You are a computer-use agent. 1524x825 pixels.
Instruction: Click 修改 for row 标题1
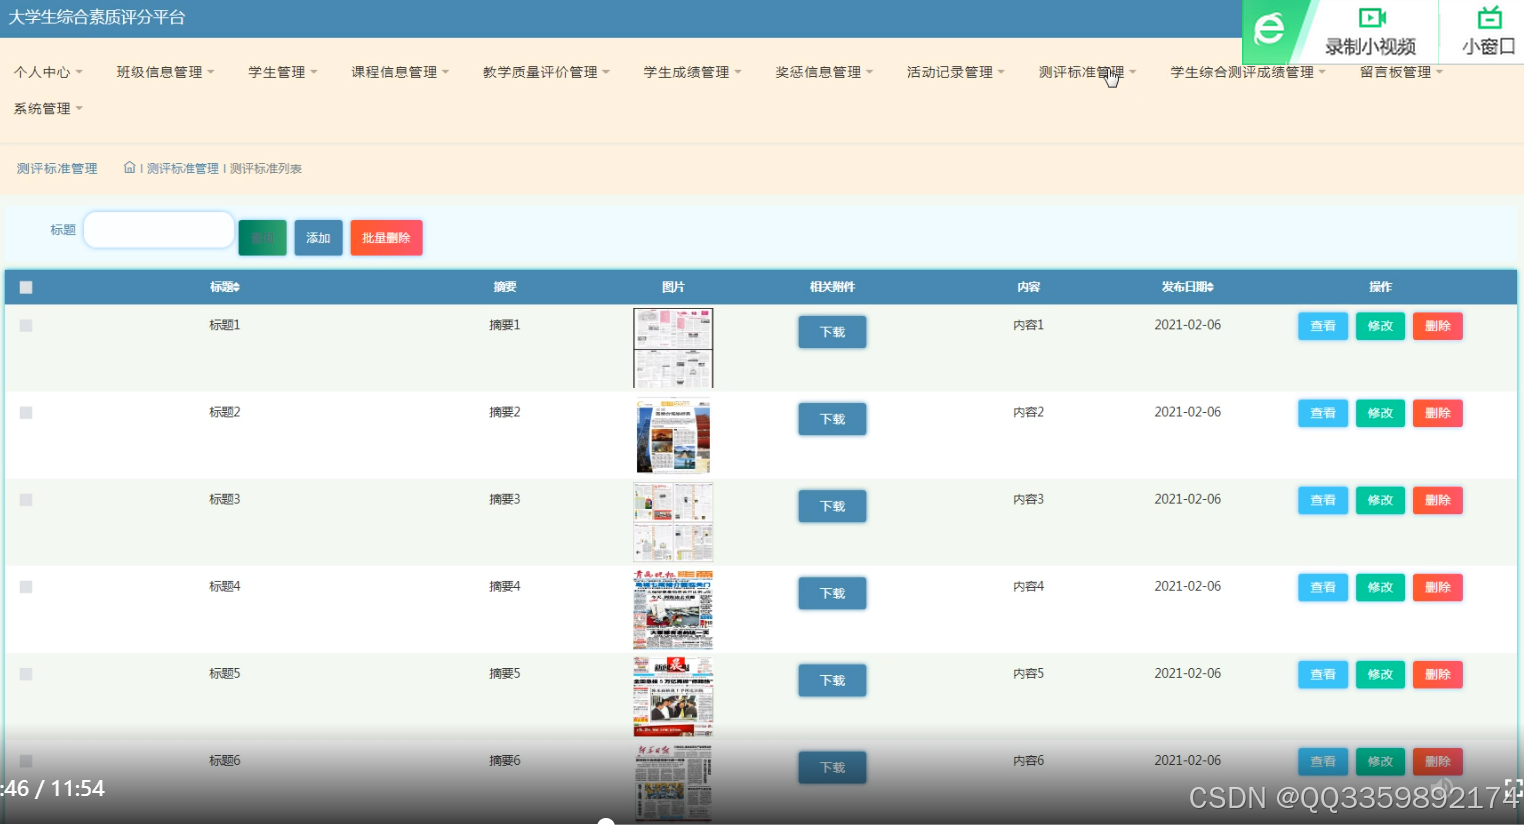(x=1380, y=326)
